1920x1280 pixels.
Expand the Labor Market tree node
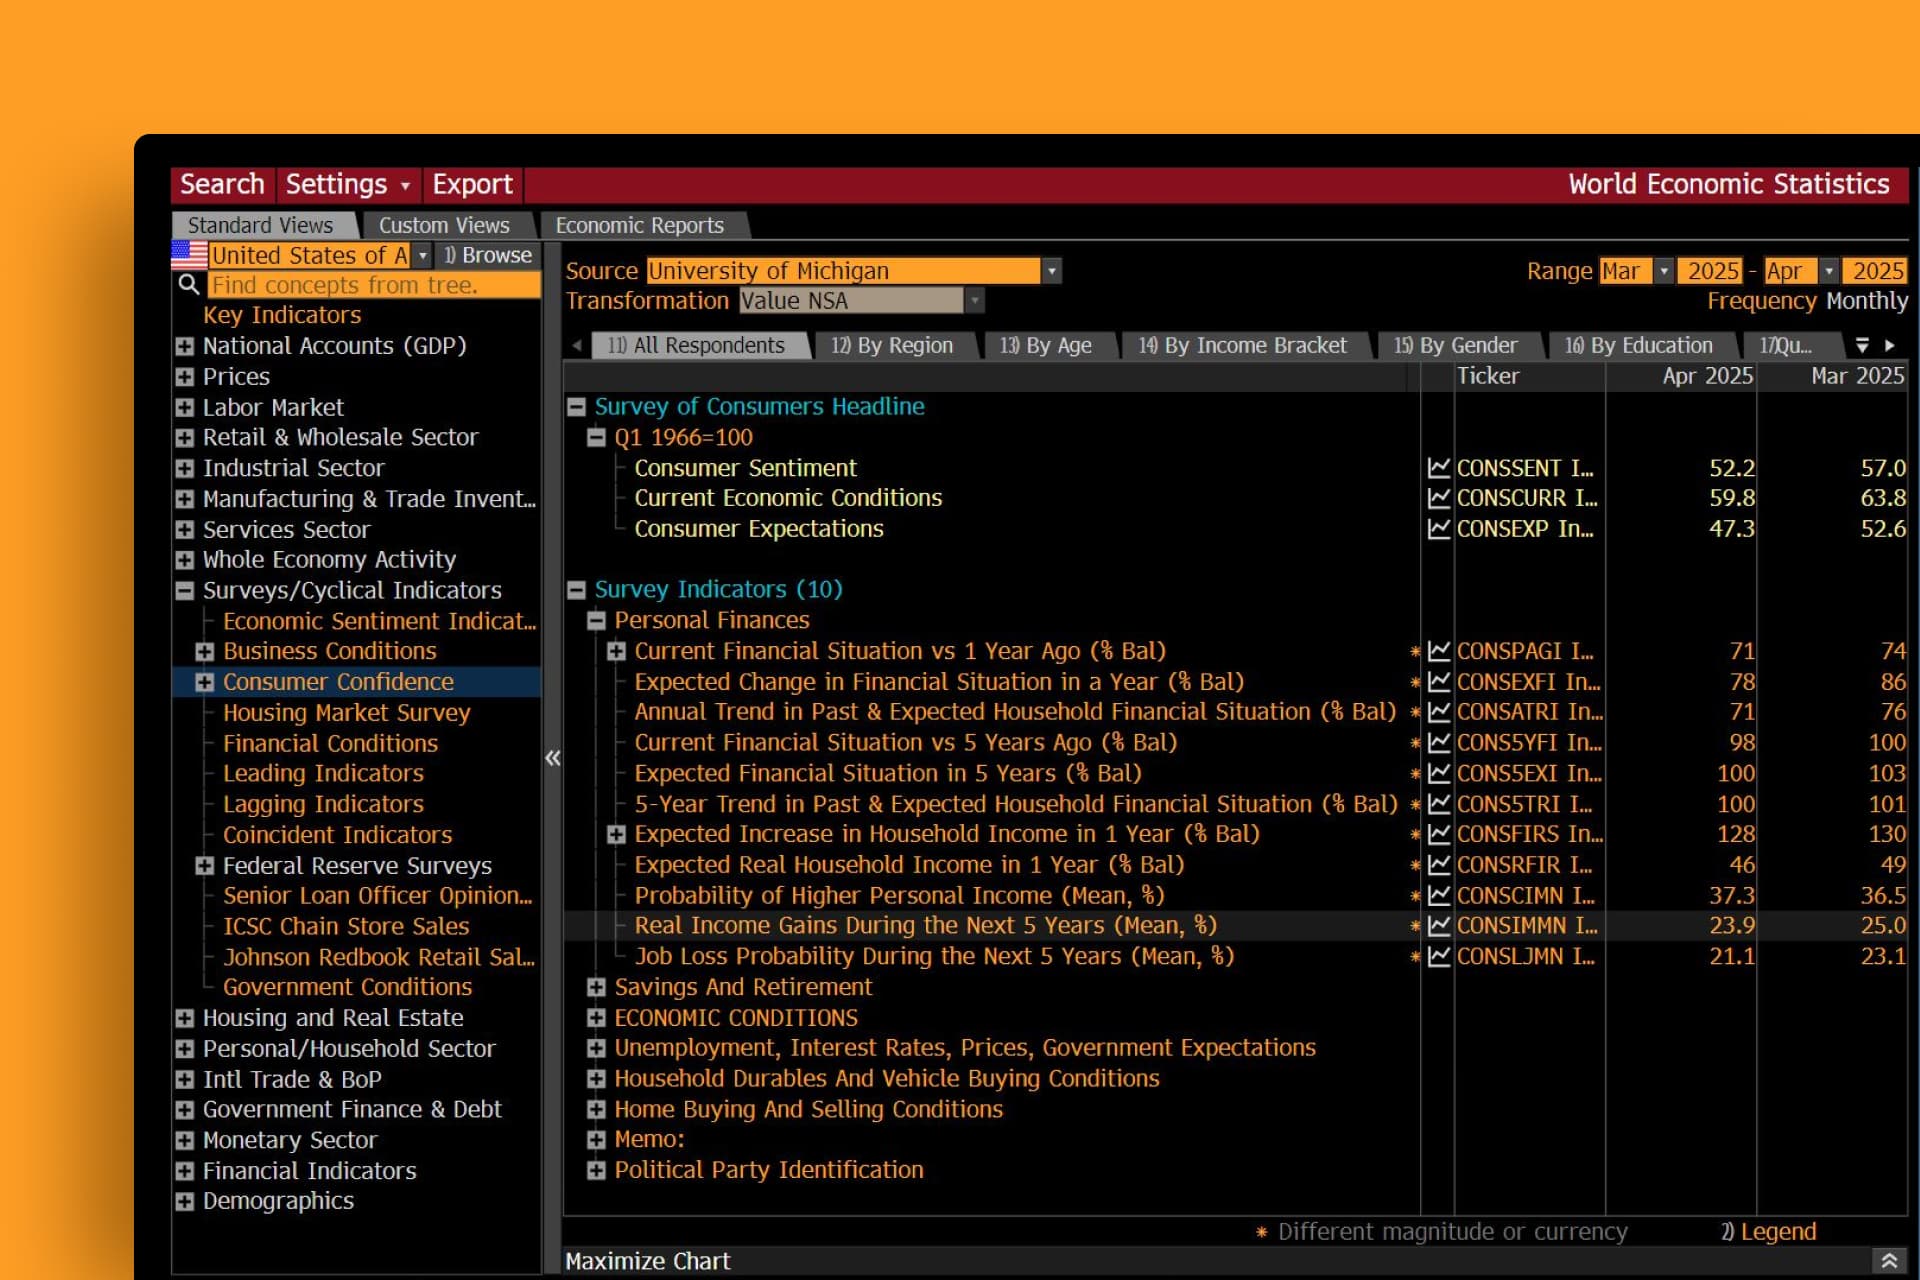[185, 408]
